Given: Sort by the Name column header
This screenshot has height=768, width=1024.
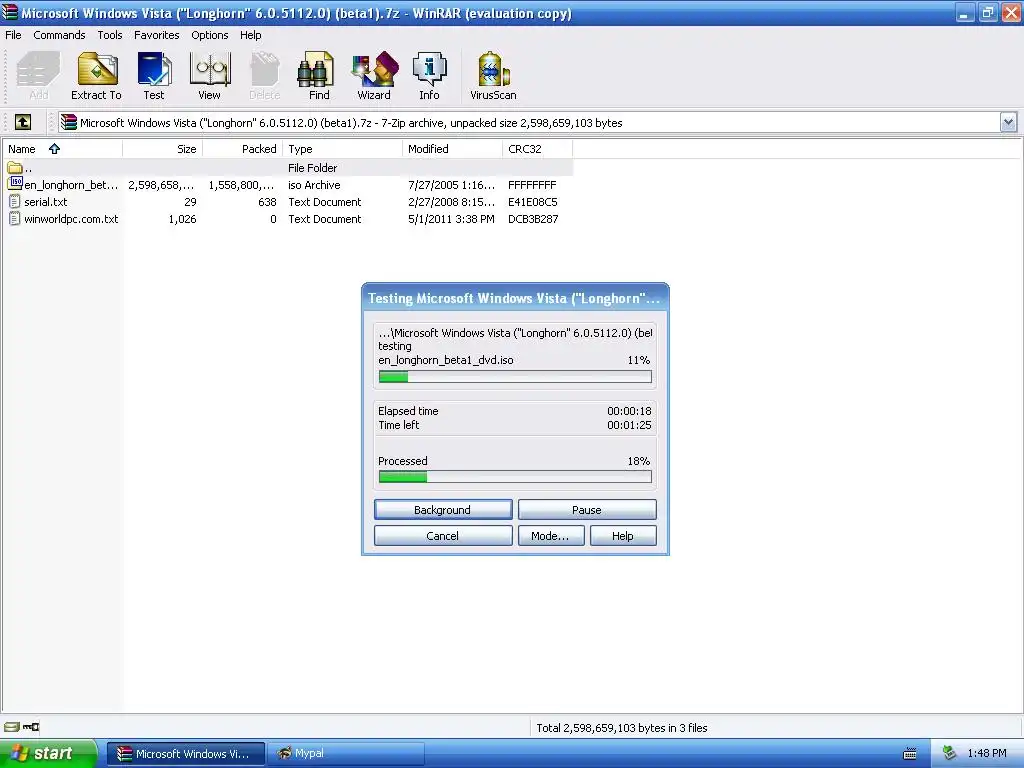Looking at the screenshot, I should click(x=62, y=149).
